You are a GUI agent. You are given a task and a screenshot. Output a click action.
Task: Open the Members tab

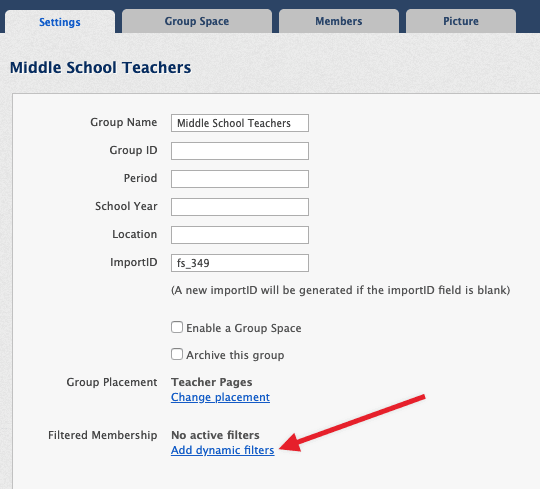coord(339,21)
